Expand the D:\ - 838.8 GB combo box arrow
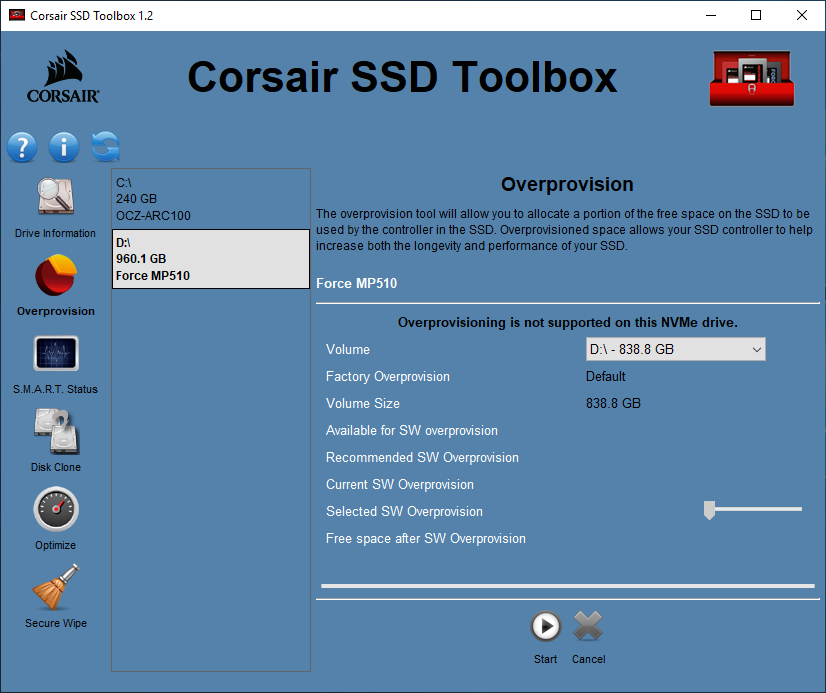This screenshot has width=826, height=693. click(x=756, y=349)
